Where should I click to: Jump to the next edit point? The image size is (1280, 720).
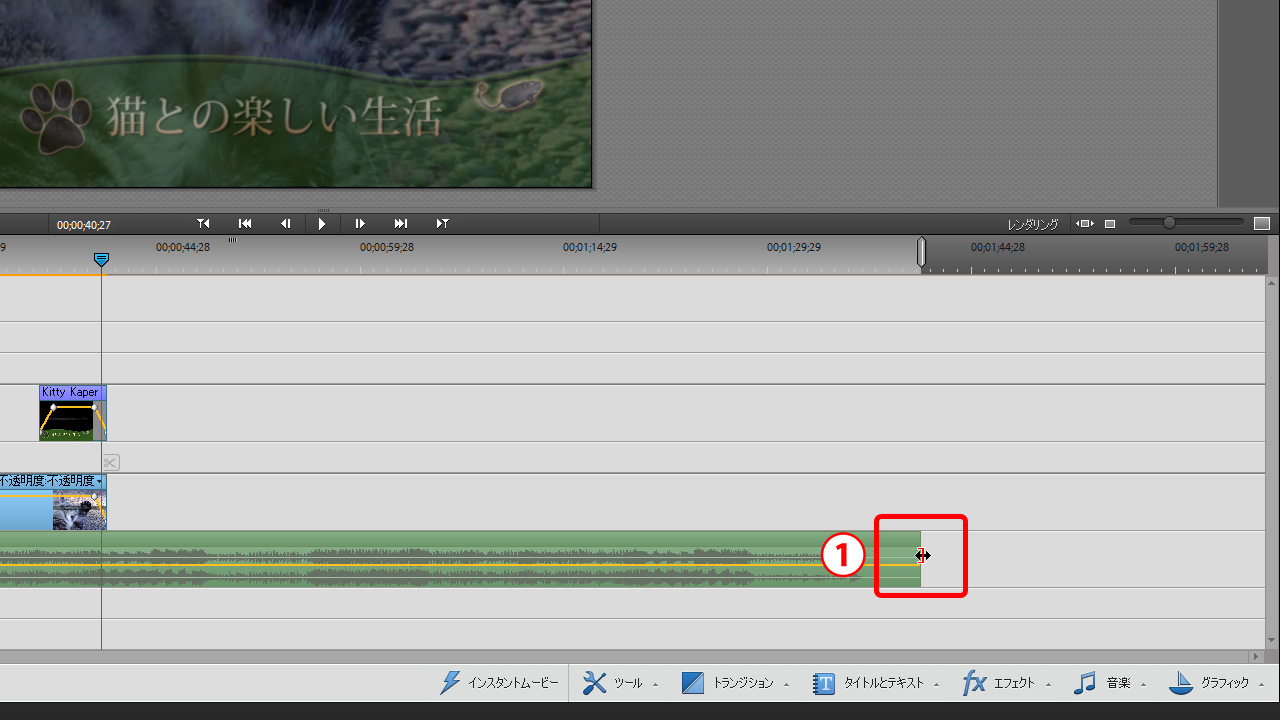point(401,224)
